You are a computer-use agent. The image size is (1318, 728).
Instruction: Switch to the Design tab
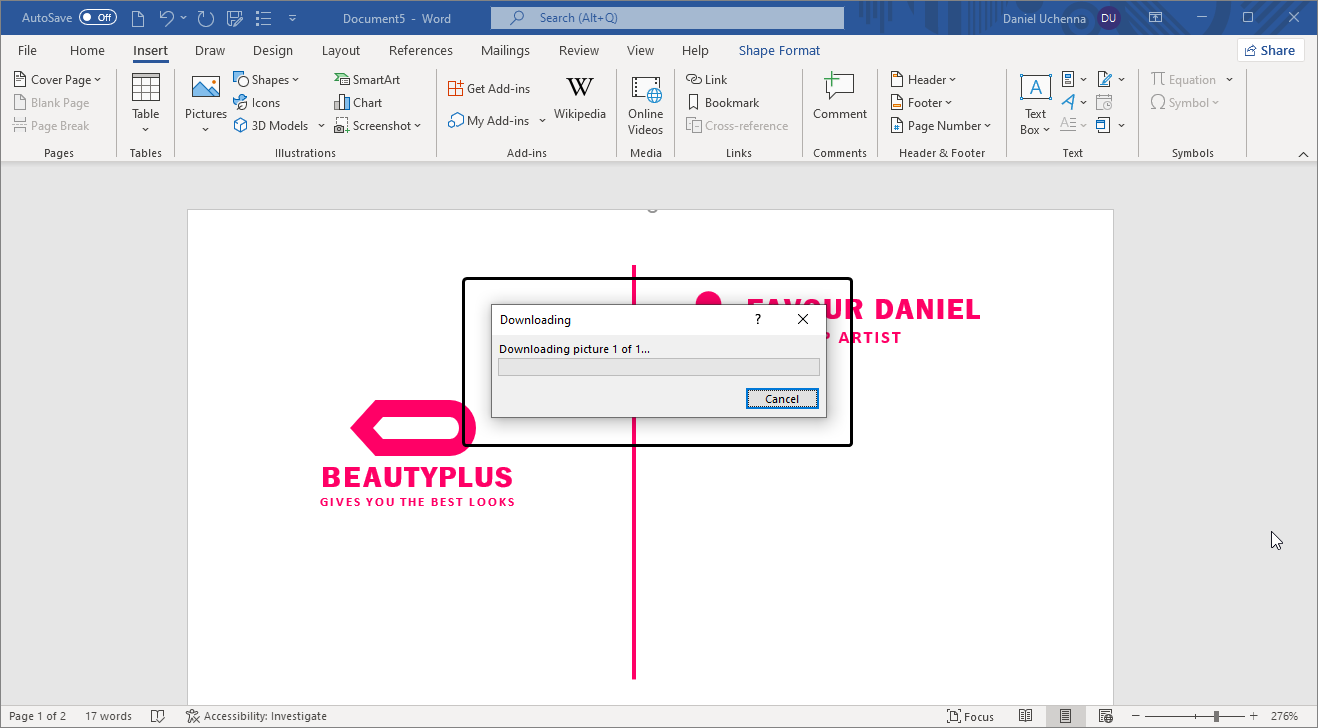273,50
